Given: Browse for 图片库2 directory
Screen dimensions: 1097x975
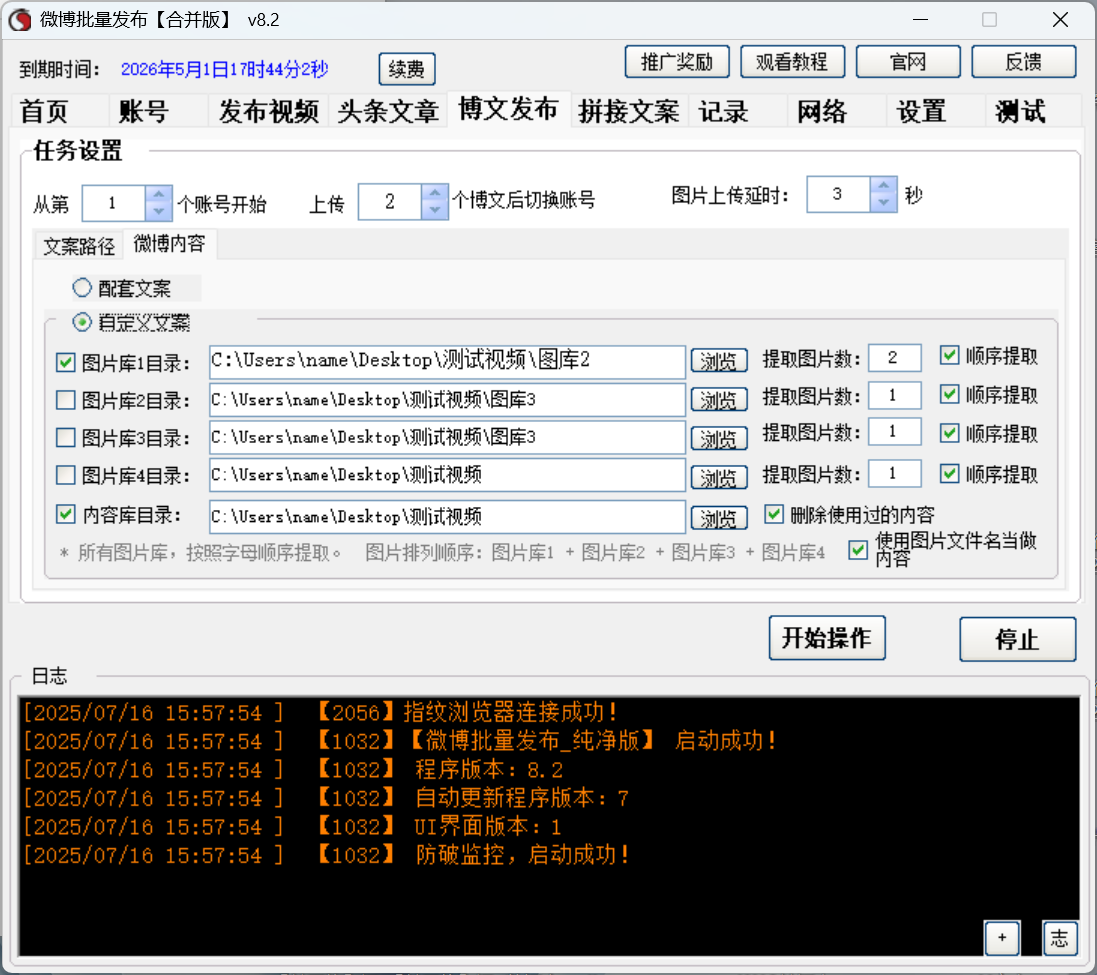Looking at the screenshot, I should coord(719,400).
